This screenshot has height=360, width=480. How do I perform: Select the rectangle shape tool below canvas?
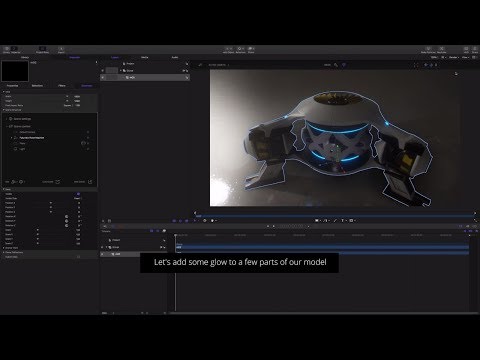click(x=317, y=220)
